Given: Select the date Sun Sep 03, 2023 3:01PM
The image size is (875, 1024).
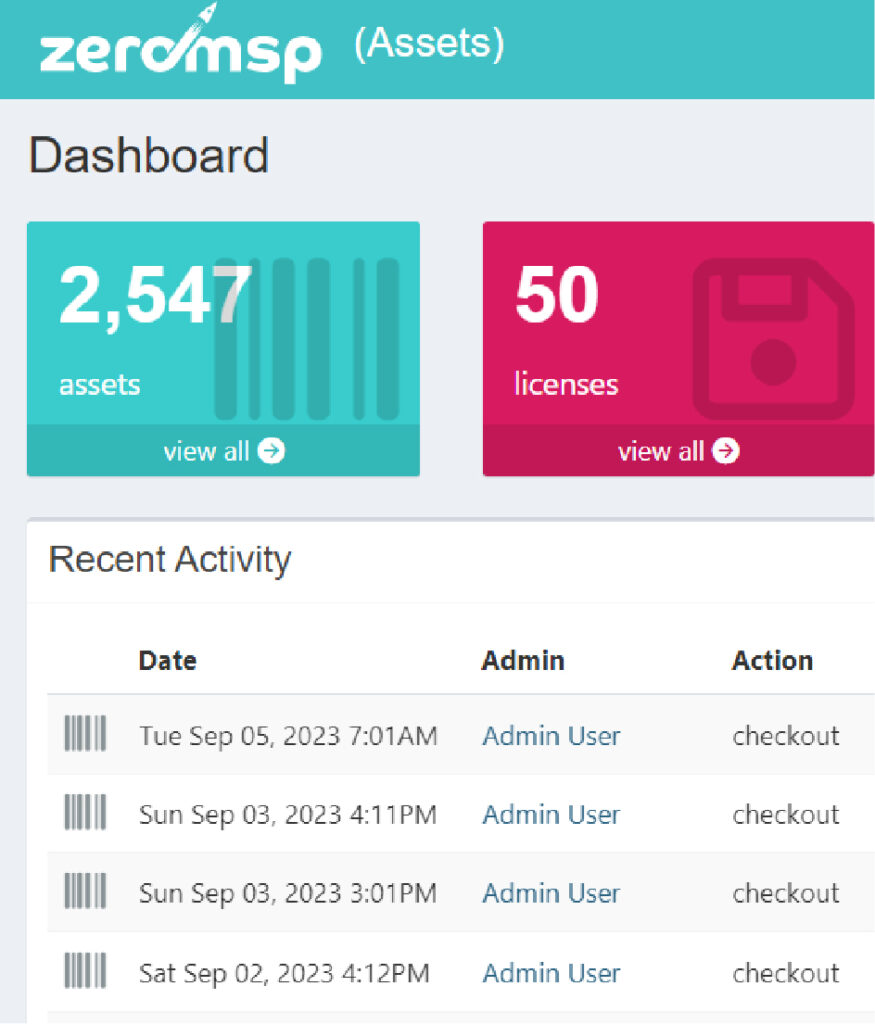Looking at the screenshot, I should pyautogui.click(x=288, y=893).
